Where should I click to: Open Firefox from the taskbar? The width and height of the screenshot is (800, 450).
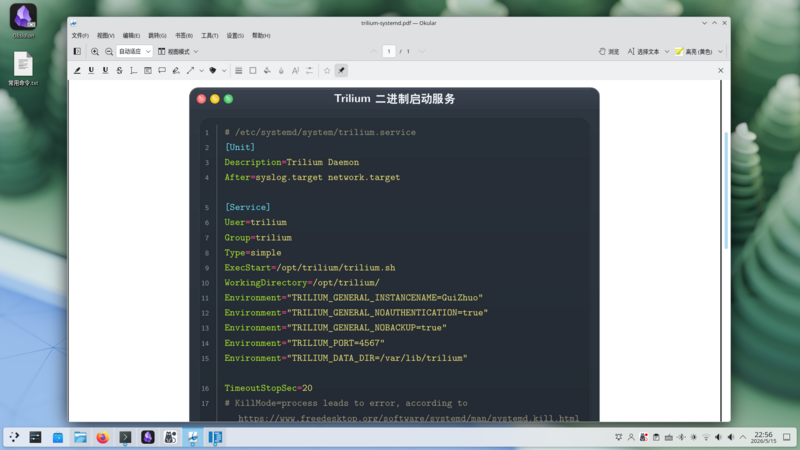[103, 437]
